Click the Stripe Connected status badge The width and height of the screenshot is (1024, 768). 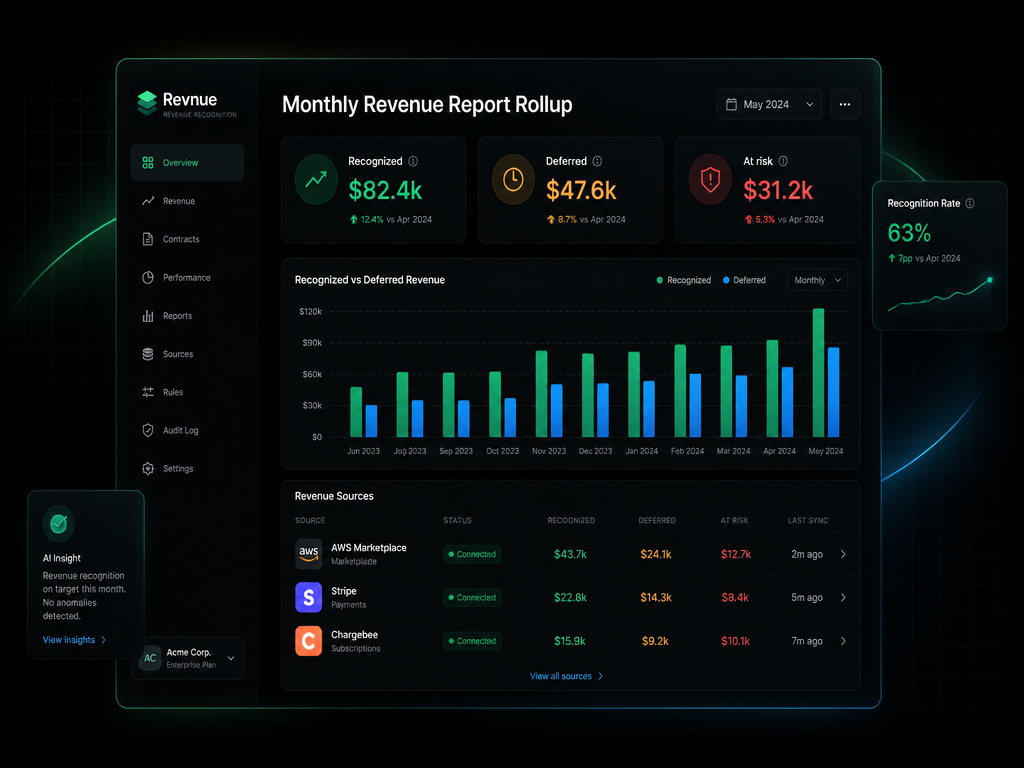472,598
